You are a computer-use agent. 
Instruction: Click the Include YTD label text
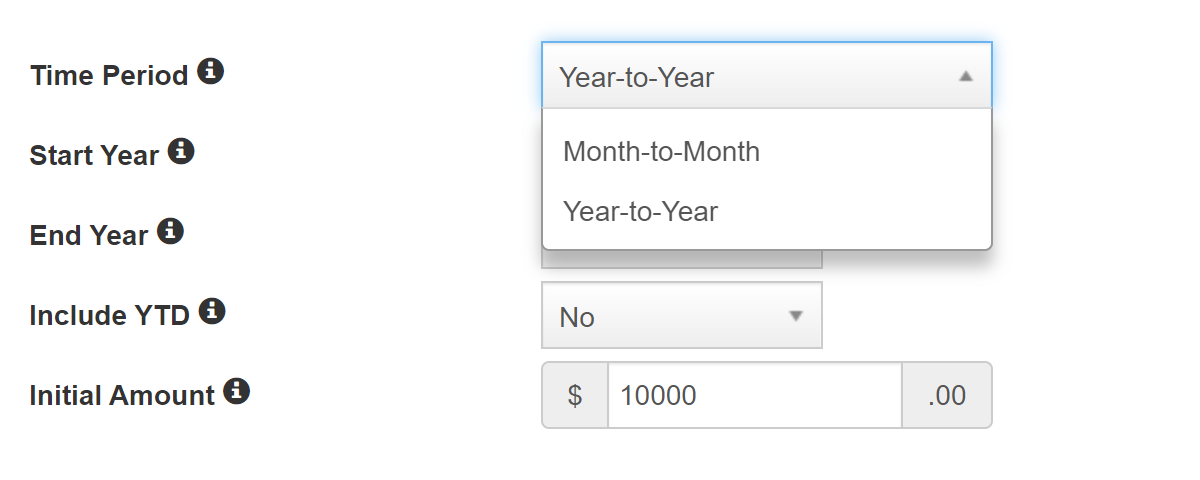[110, 316]
